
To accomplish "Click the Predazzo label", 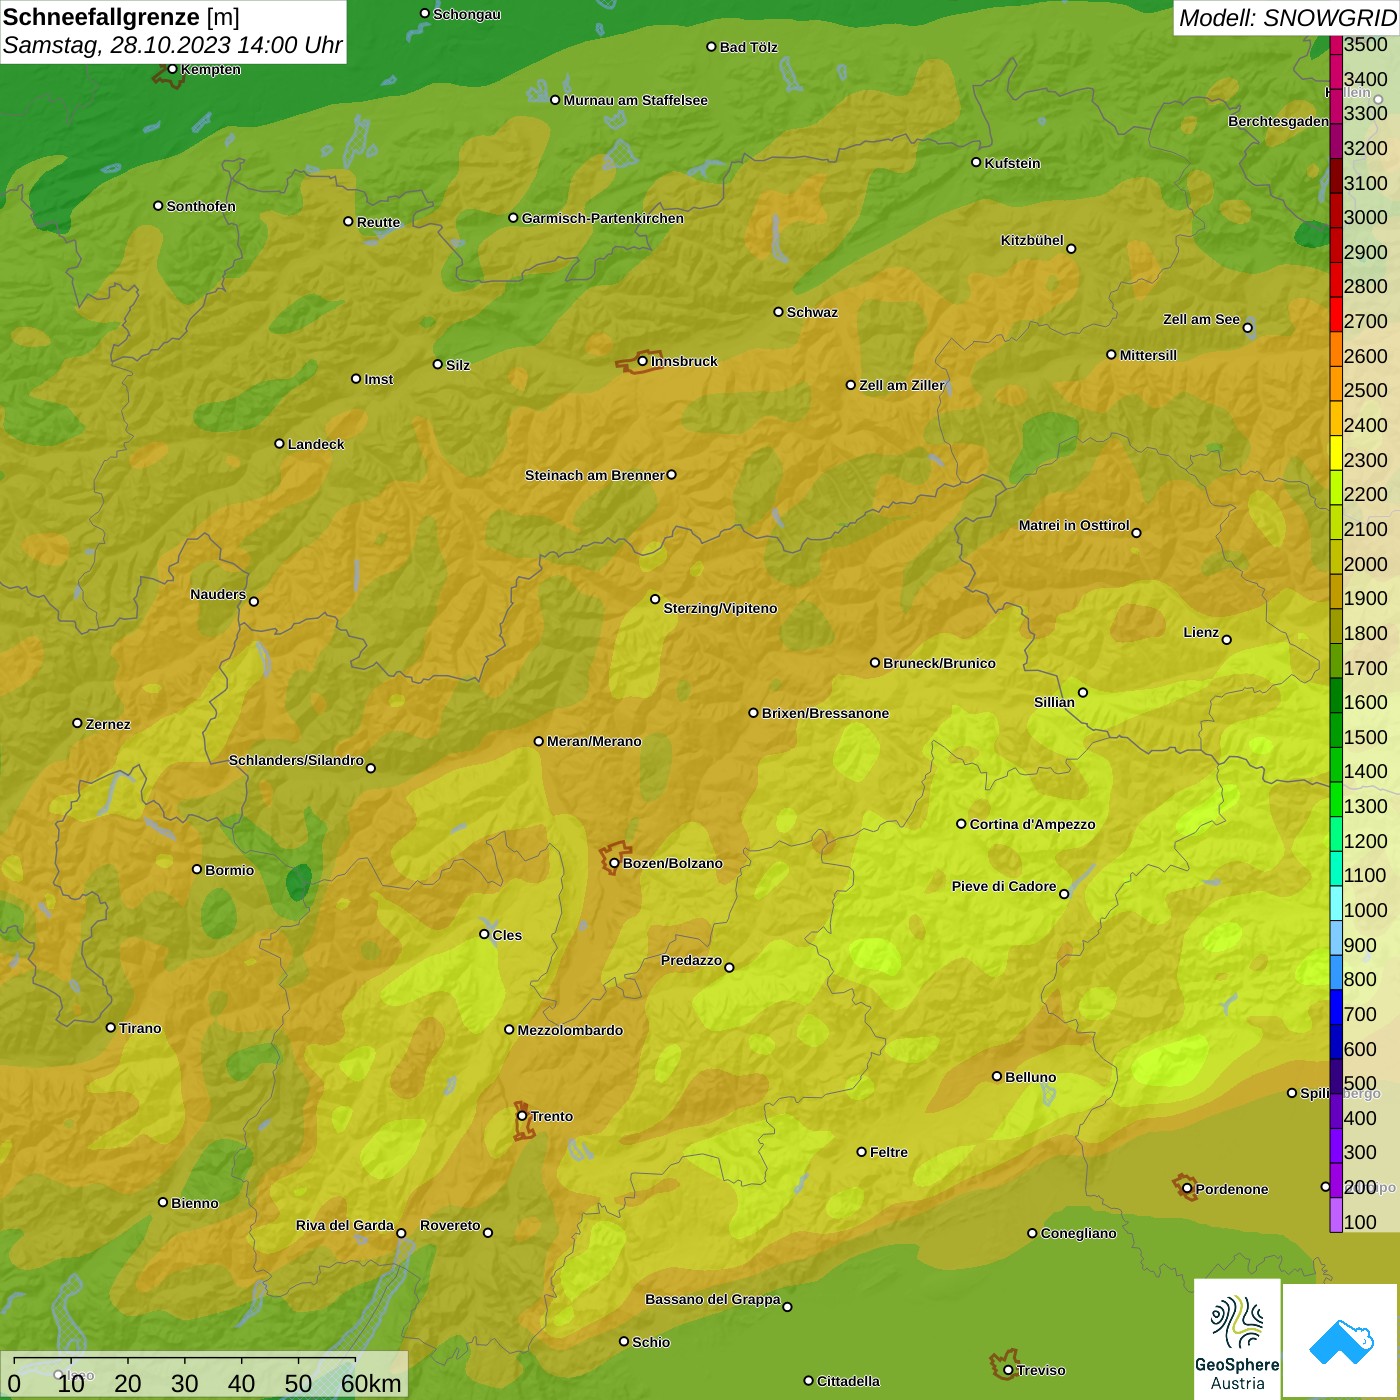I will click(x=691, y=960).
